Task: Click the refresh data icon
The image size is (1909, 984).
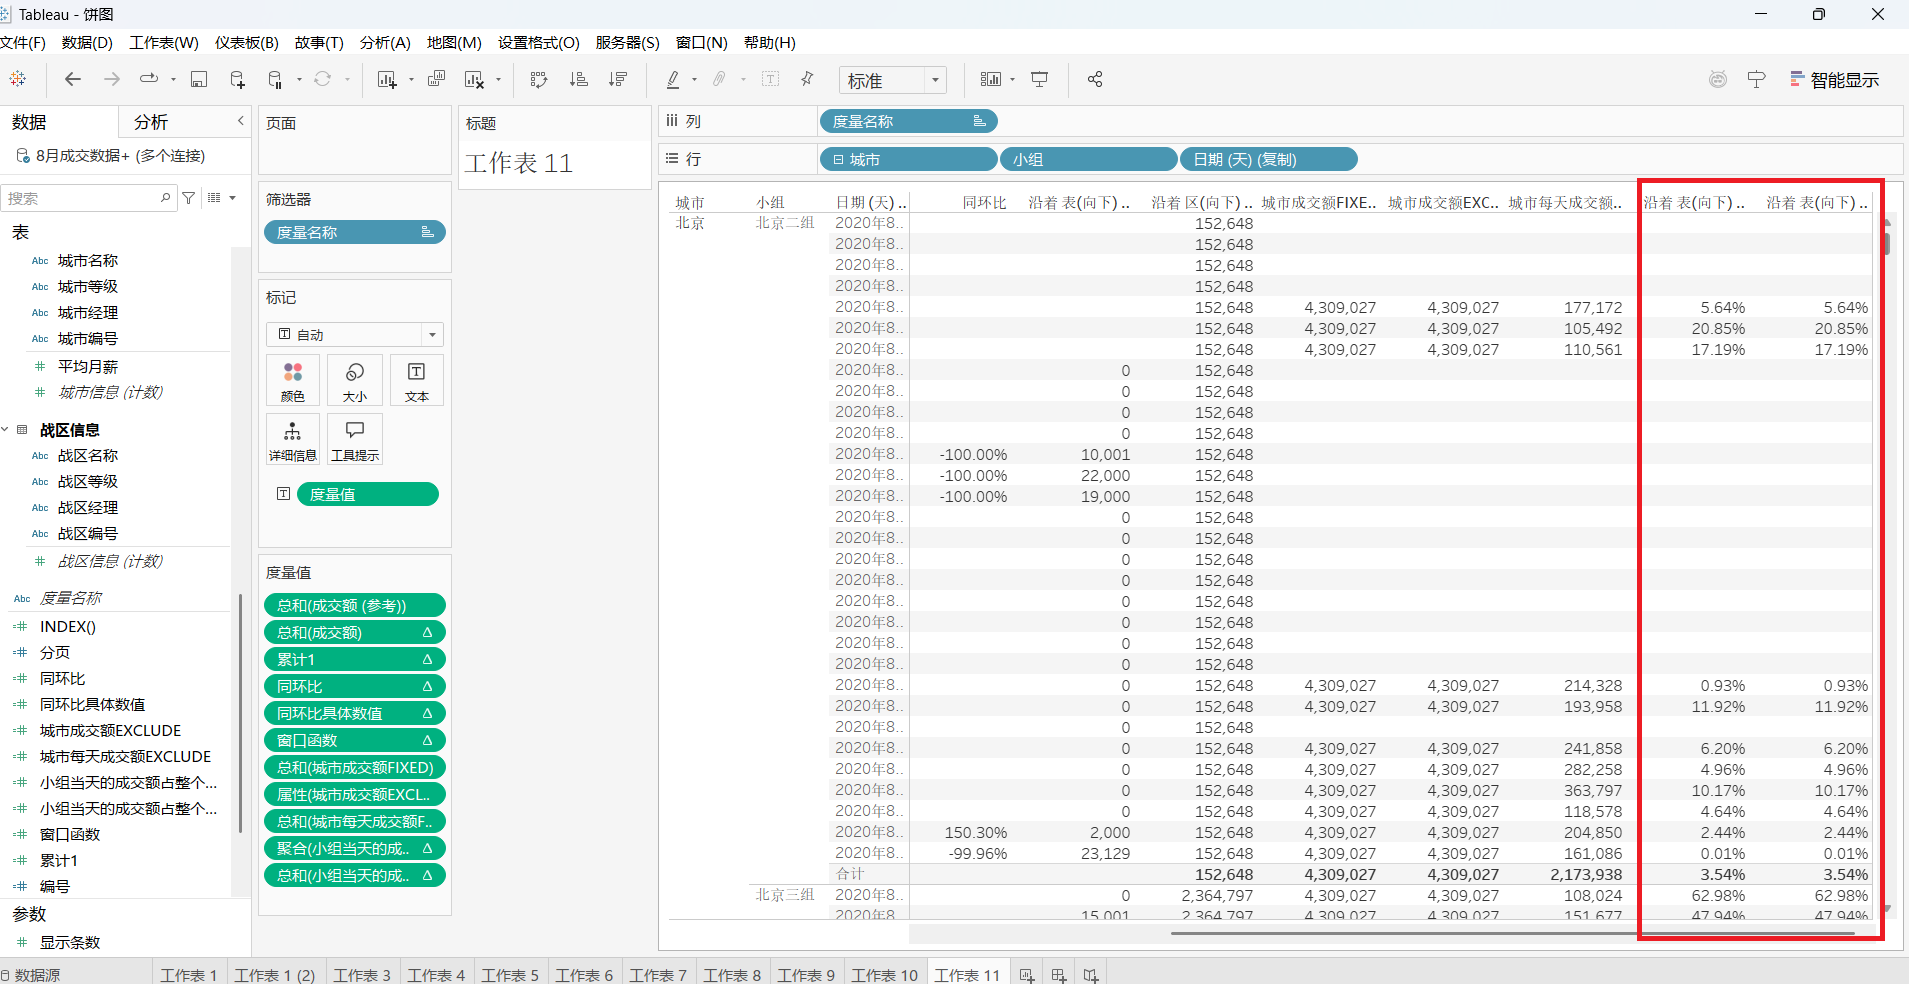Action: [x=322, y=79]
